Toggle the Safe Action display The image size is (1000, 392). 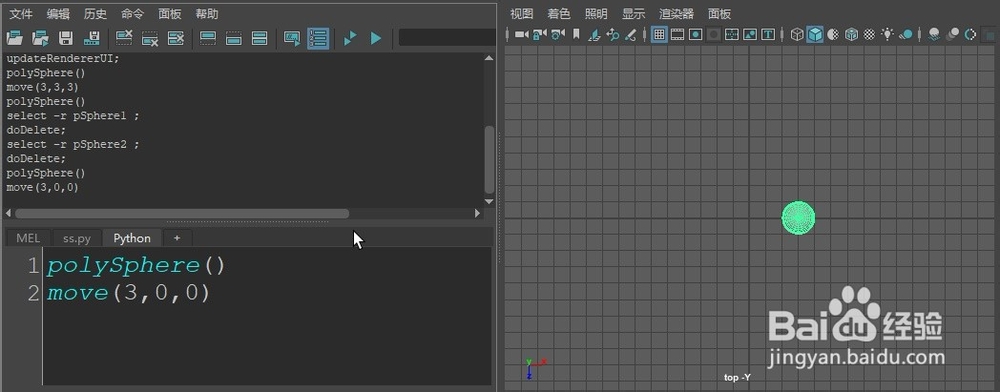(750, 34)
